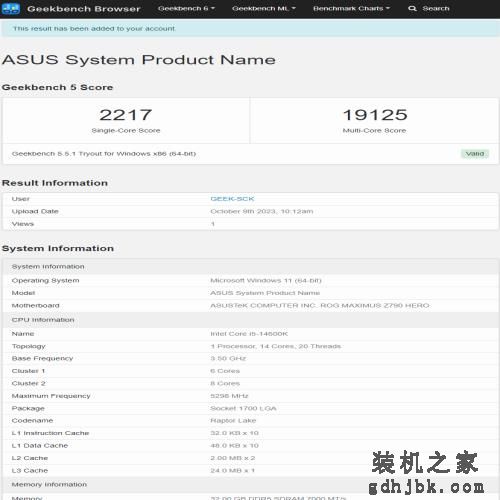Viewport: 500px width, 500px height.
Task: Click the Search magnifier icon
Action: tap(412, 9)
